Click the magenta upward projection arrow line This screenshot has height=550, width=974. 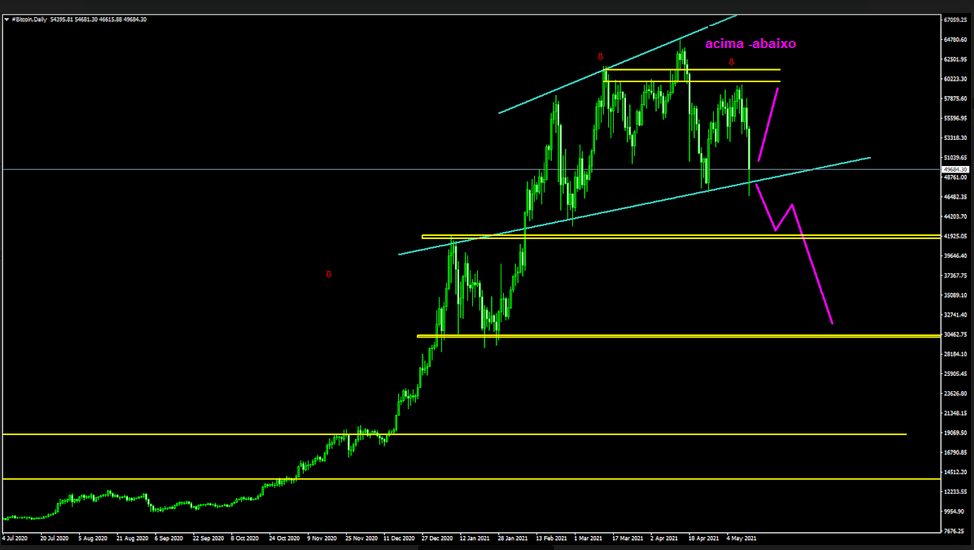pyautogui.click(x=768, y=124)
